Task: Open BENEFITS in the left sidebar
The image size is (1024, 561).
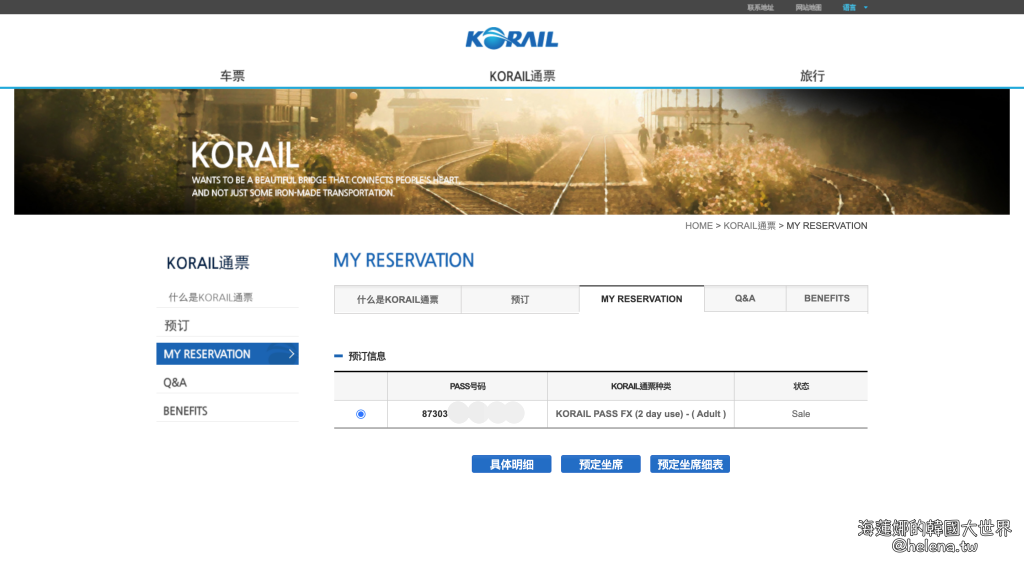Action: 185,411
